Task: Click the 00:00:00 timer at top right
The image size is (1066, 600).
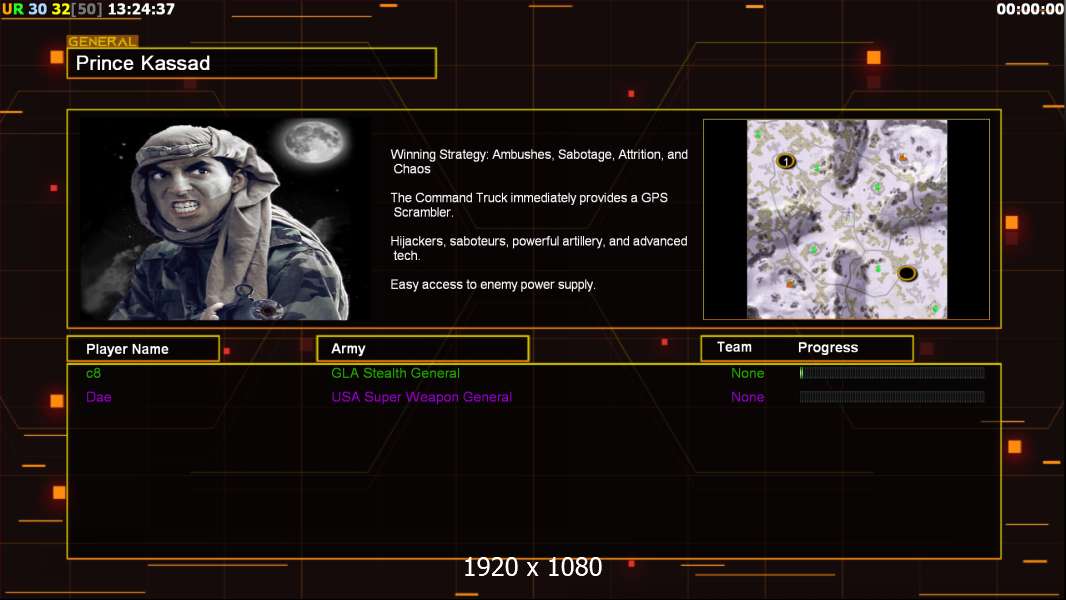Action: pyautogui.click(x=1029, y=9)
